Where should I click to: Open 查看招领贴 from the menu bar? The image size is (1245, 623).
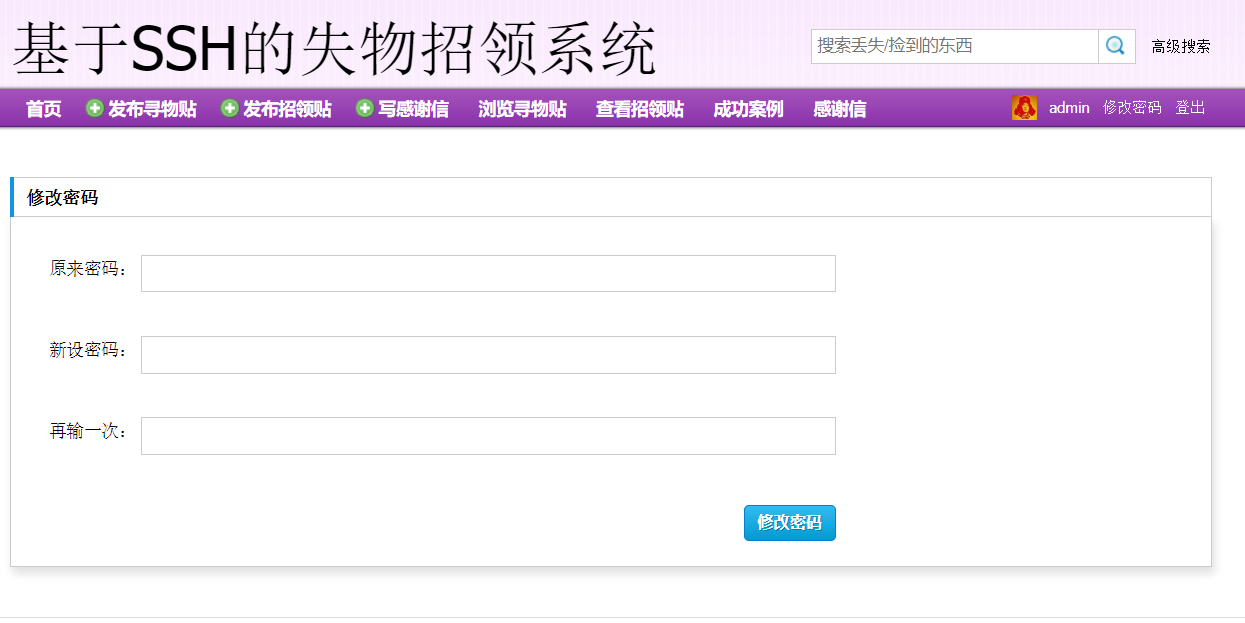pyautogui.click(x=638, y=107)
